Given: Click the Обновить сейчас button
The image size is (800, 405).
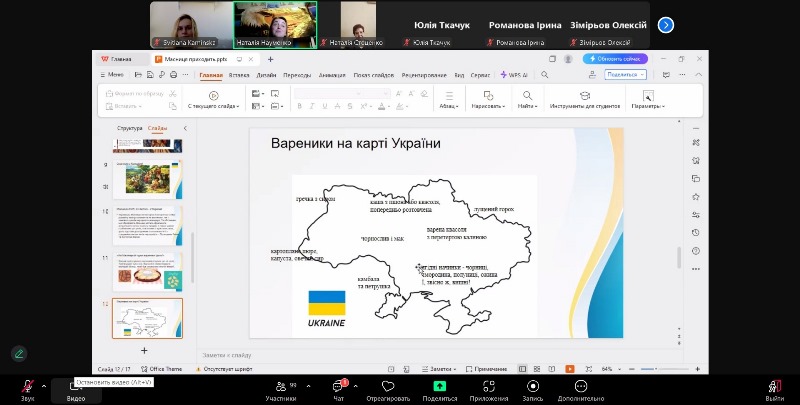Looking at the screenshot, I should pos(620,59).
